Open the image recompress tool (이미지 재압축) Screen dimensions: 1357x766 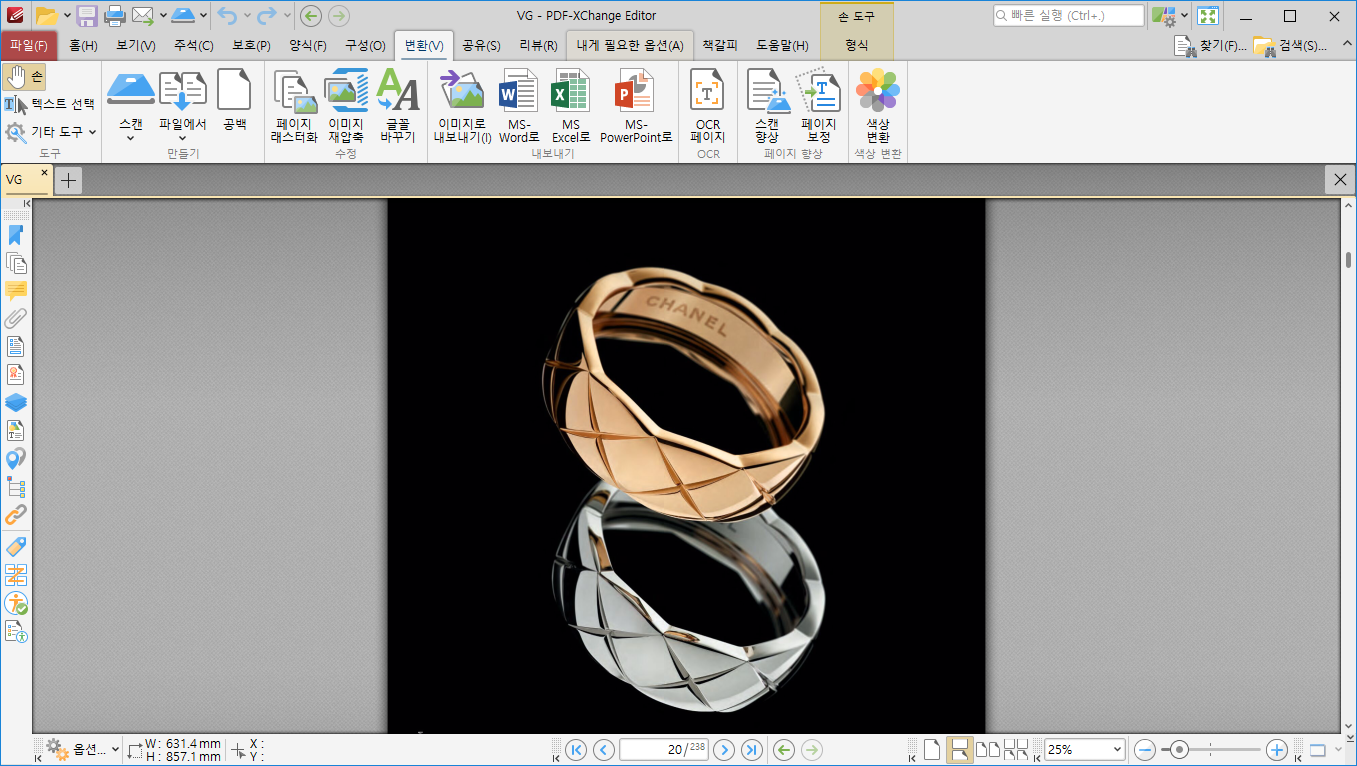[346, 106]
